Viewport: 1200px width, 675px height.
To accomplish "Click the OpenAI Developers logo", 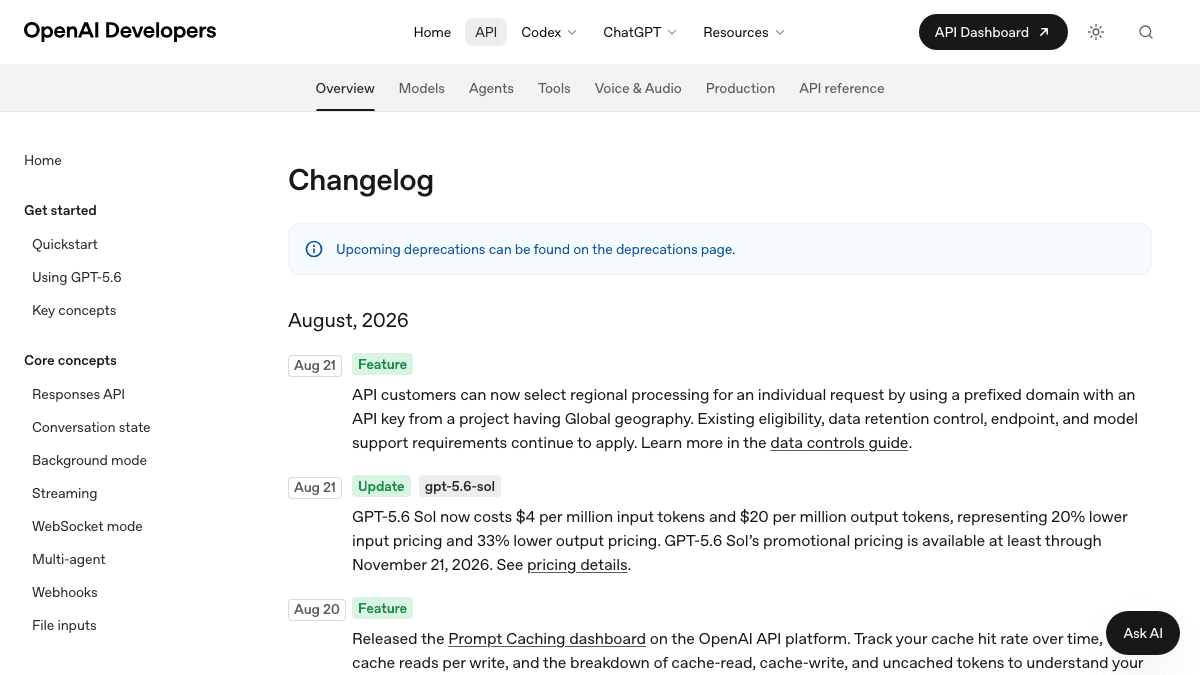I will click(120, 31).
